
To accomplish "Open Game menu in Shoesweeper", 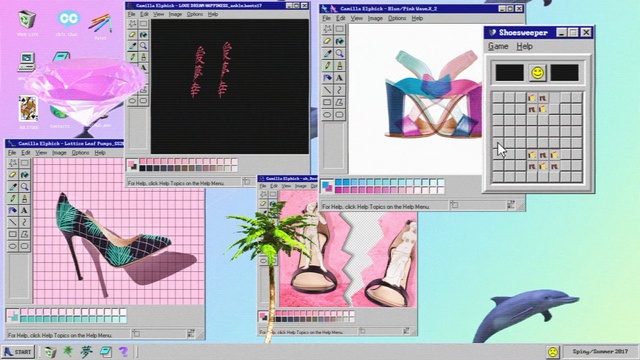I will click(x=498, y=47).
